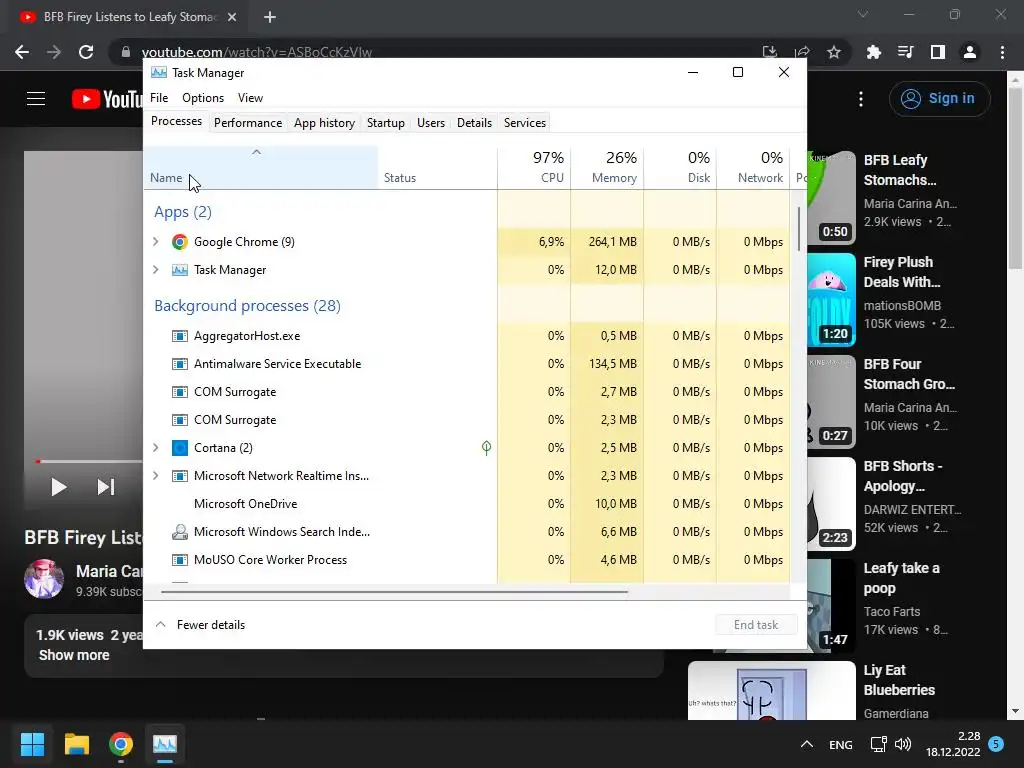The image size is (1024, 768).
Task: Click Task Manager horizontal scrollbar
Action: coord(394,592)
